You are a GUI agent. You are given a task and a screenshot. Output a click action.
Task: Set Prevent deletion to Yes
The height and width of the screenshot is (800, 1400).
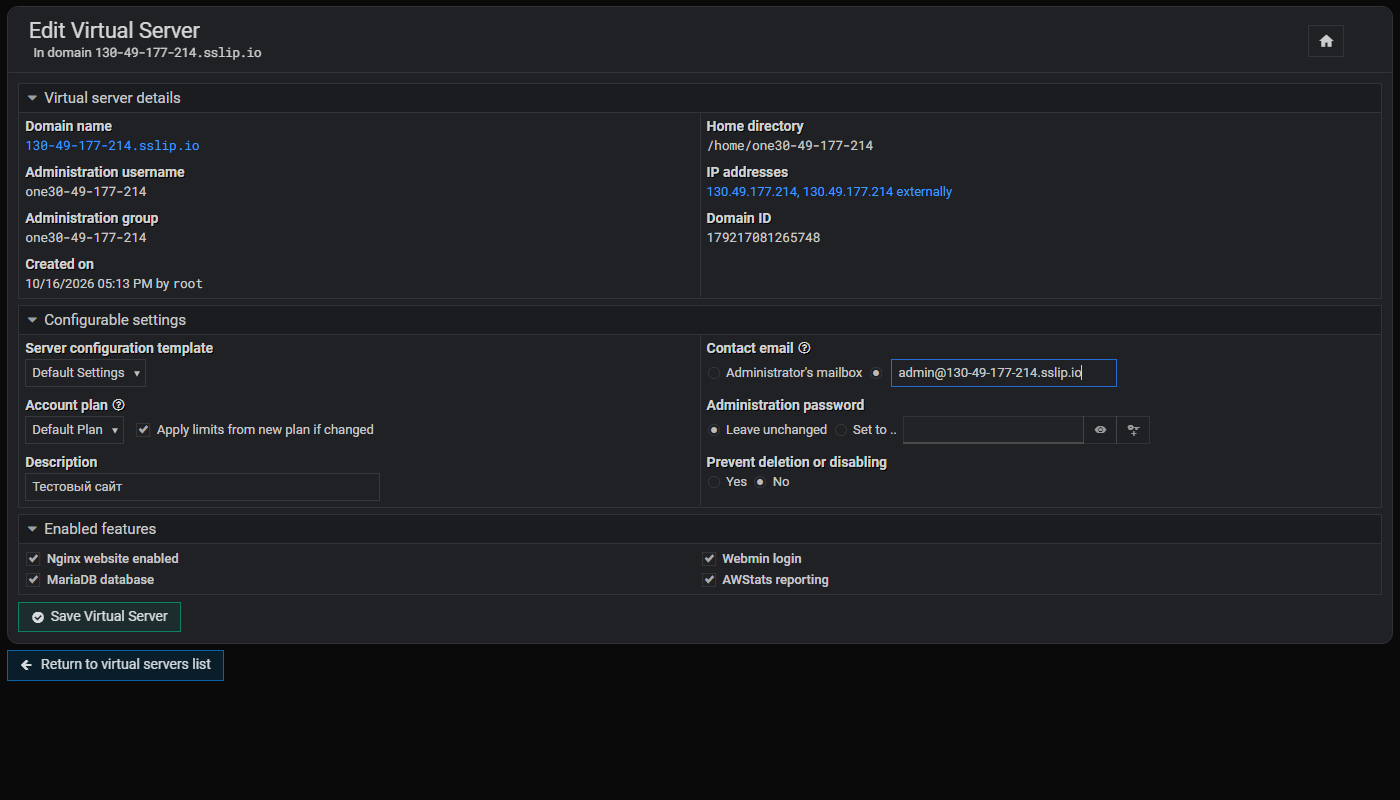coord(713,482)
